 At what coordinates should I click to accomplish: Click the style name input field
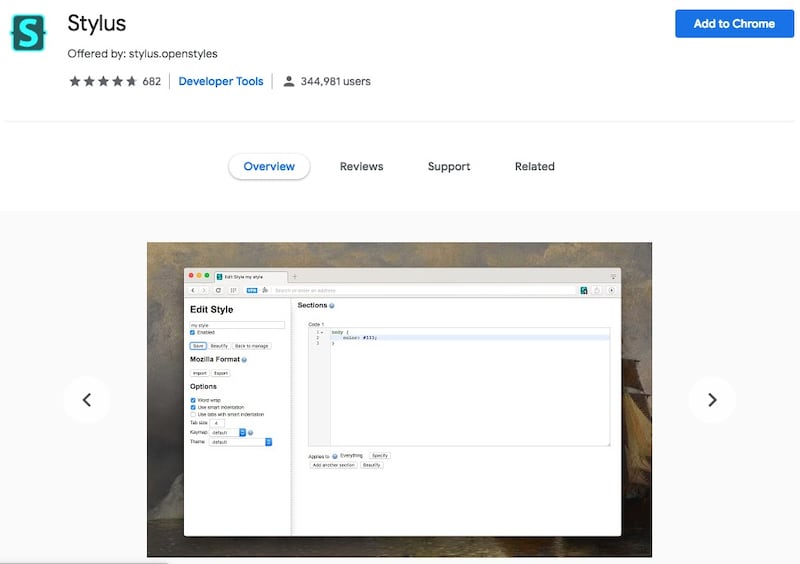point(237,325)
